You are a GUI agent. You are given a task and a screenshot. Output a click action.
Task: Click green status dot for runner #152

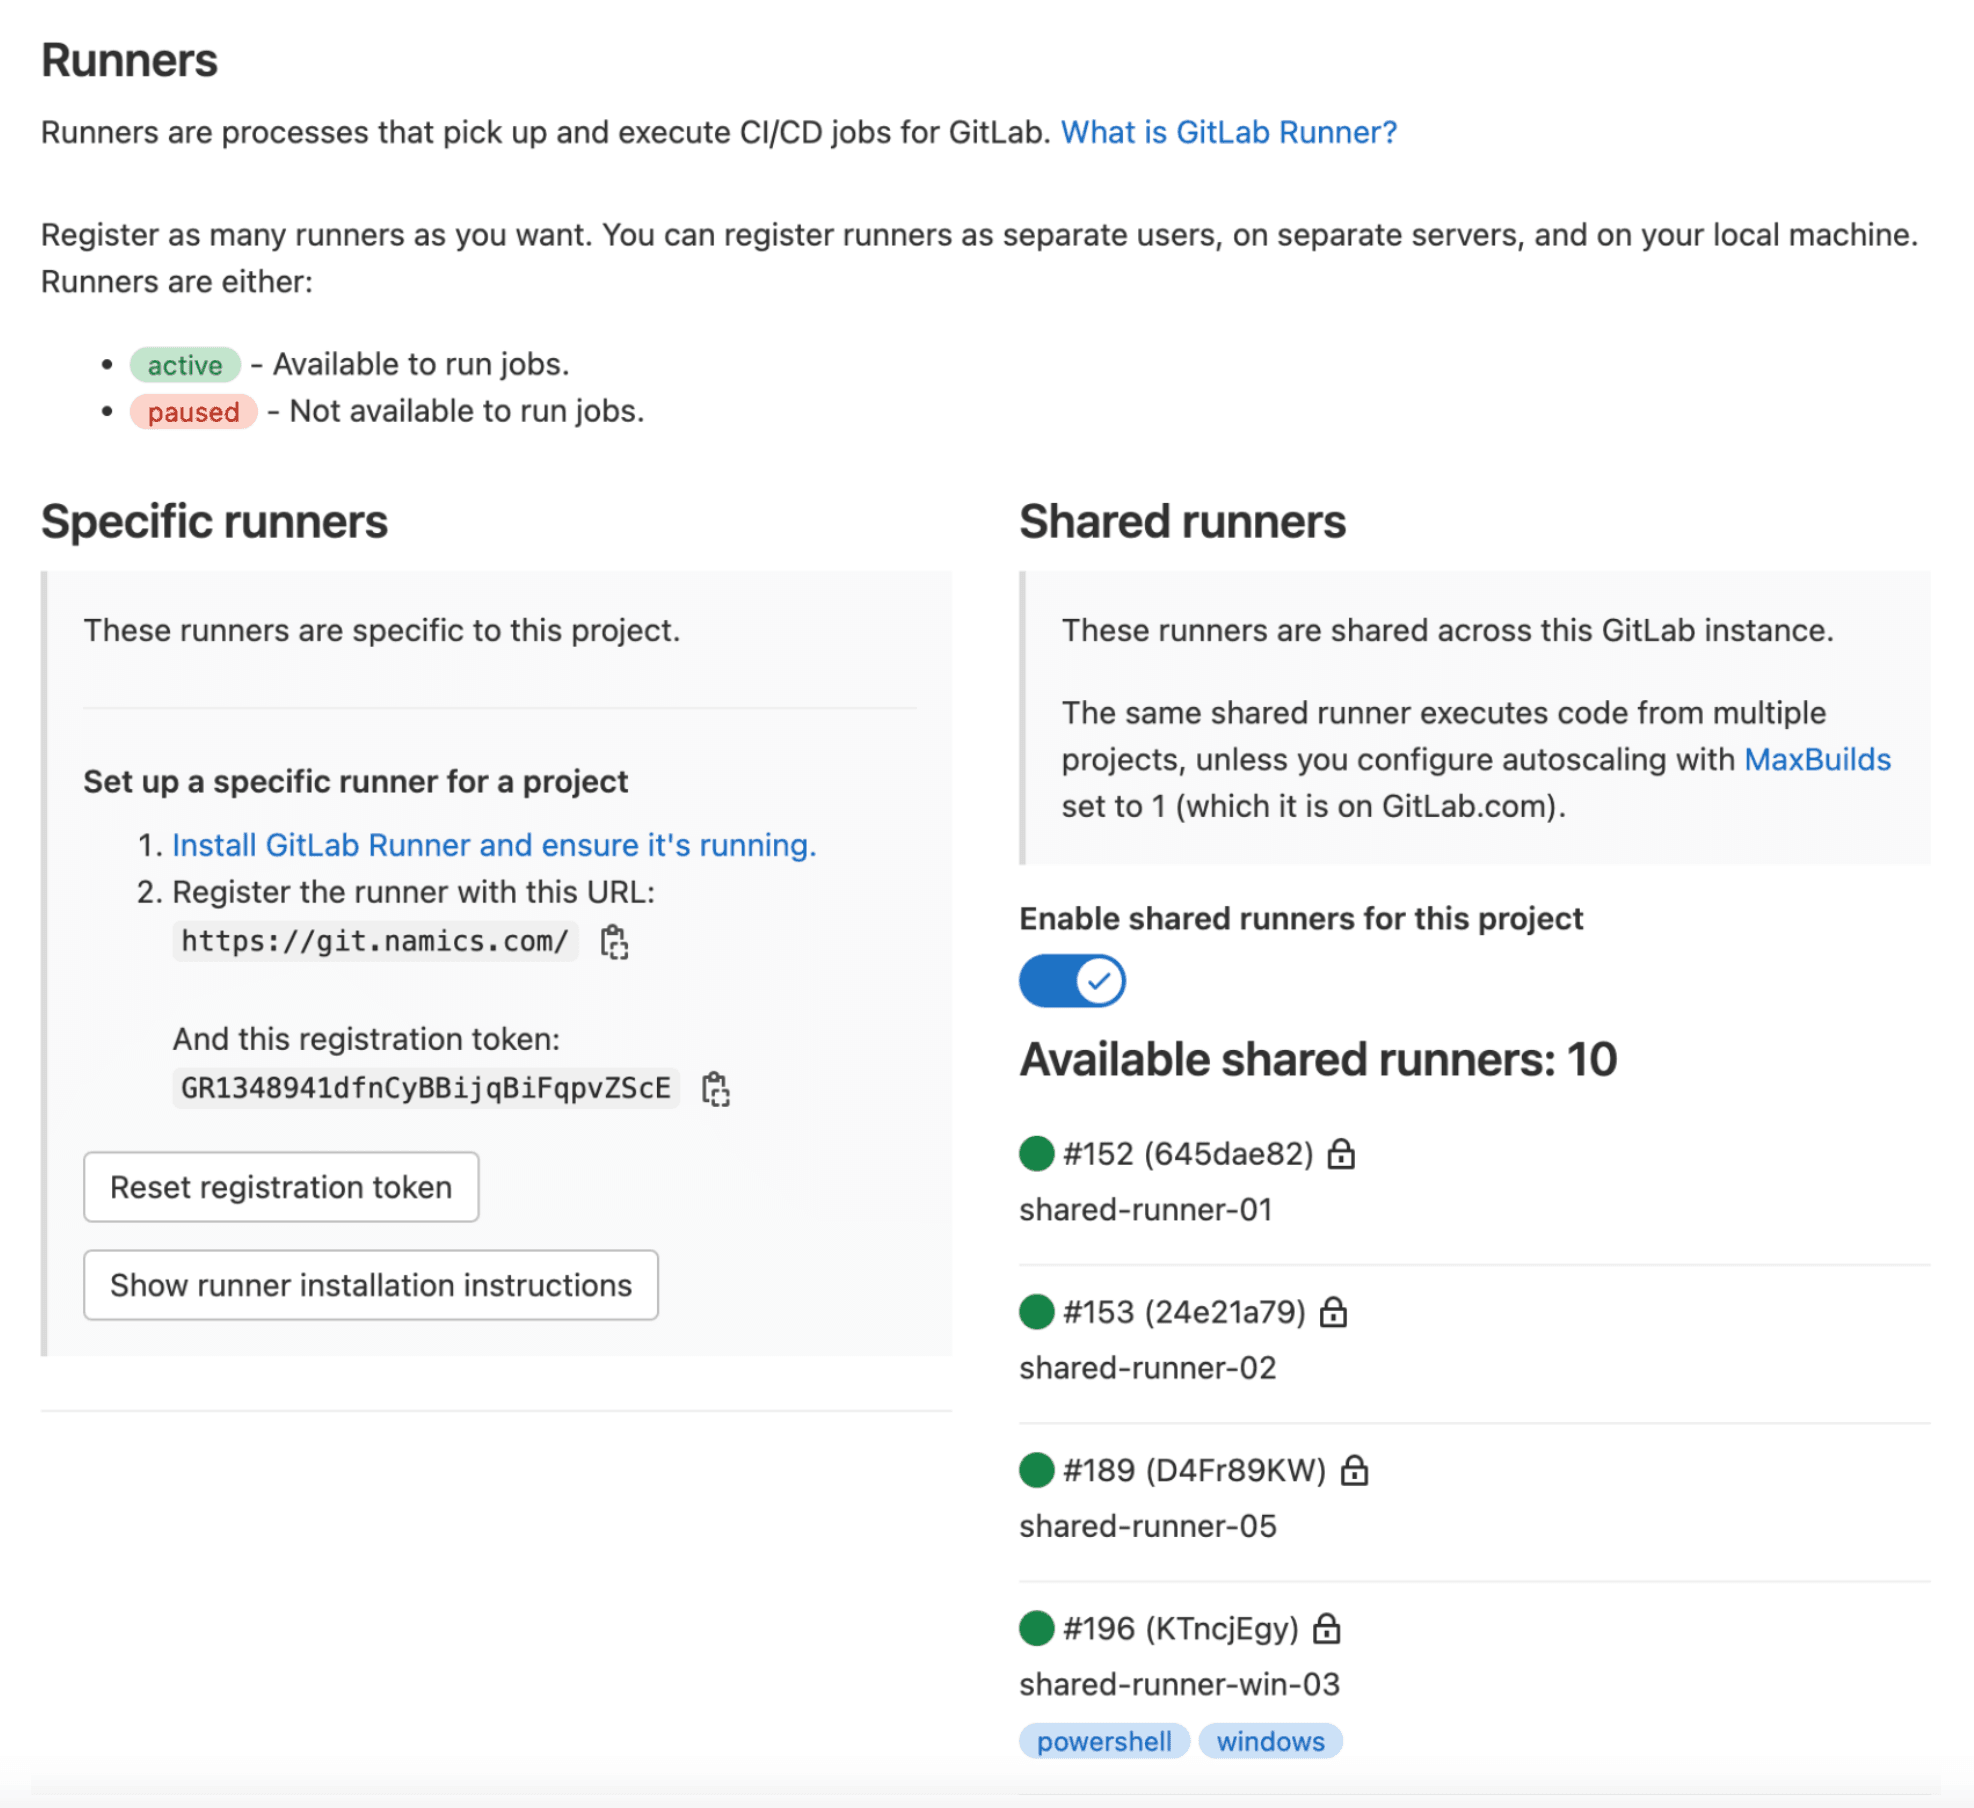[1037, 1153]
